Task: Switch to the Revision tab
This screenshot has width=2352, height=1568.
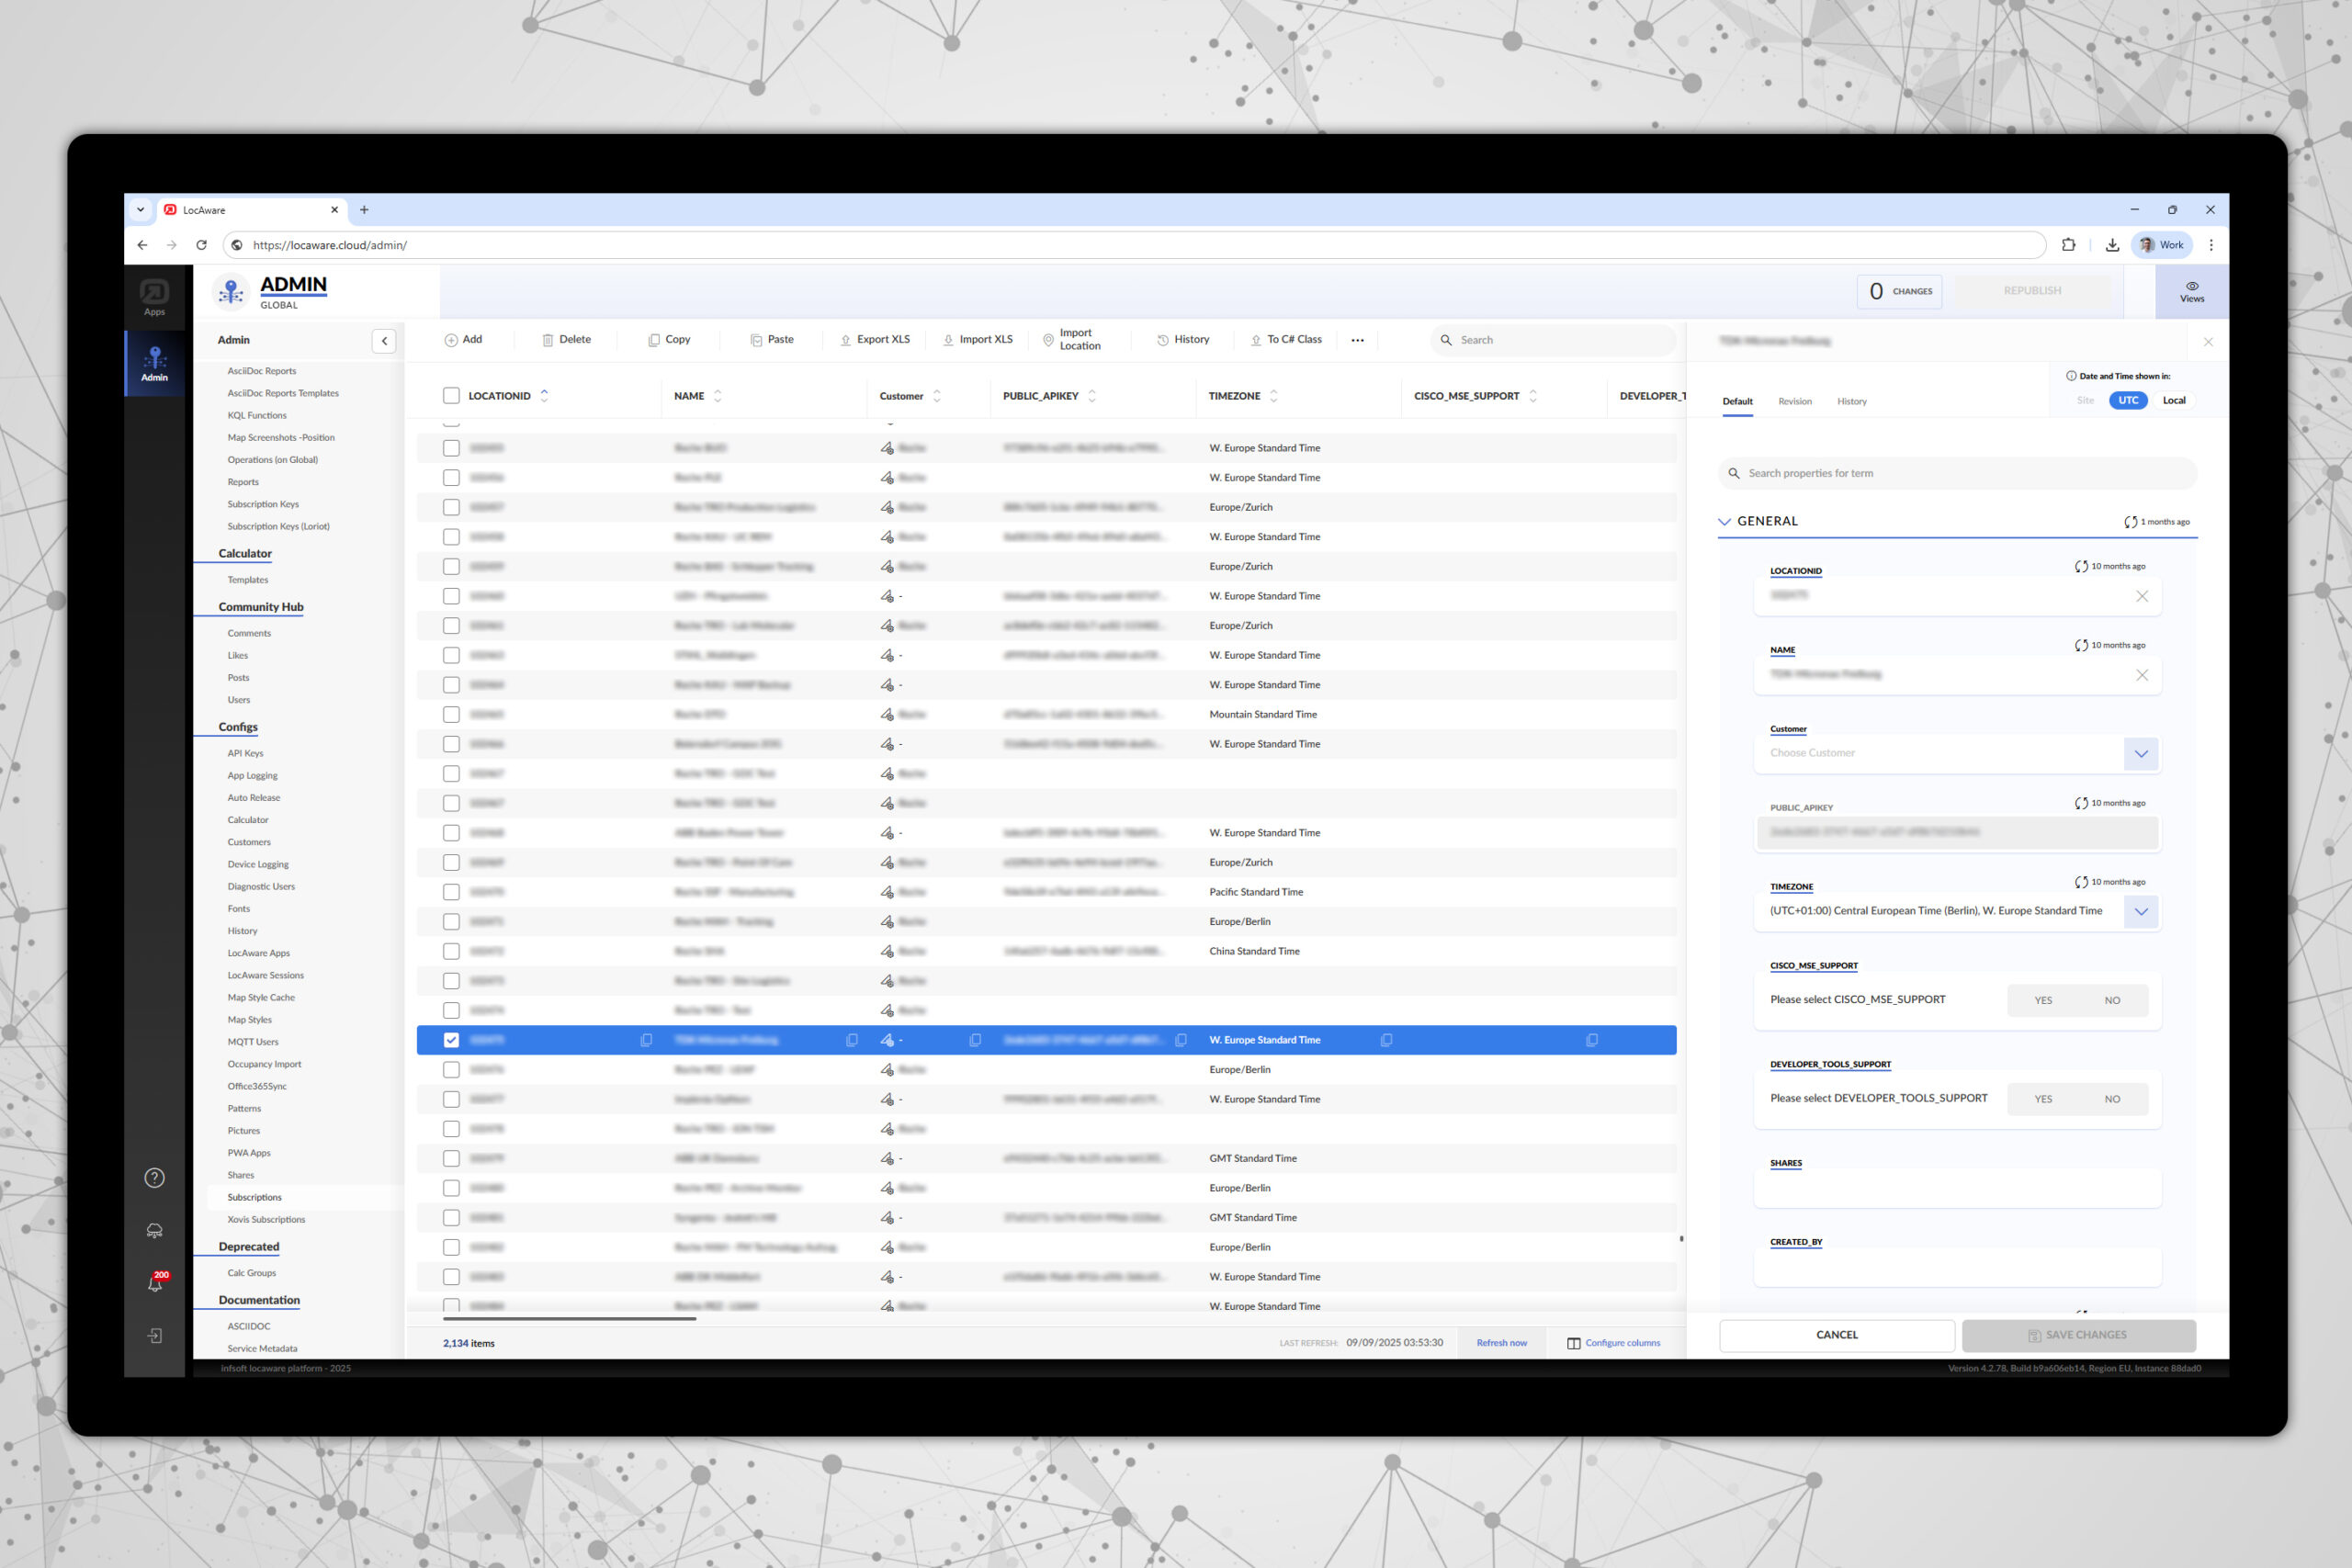Action: pyautogui.click(x=1794, y=402)
